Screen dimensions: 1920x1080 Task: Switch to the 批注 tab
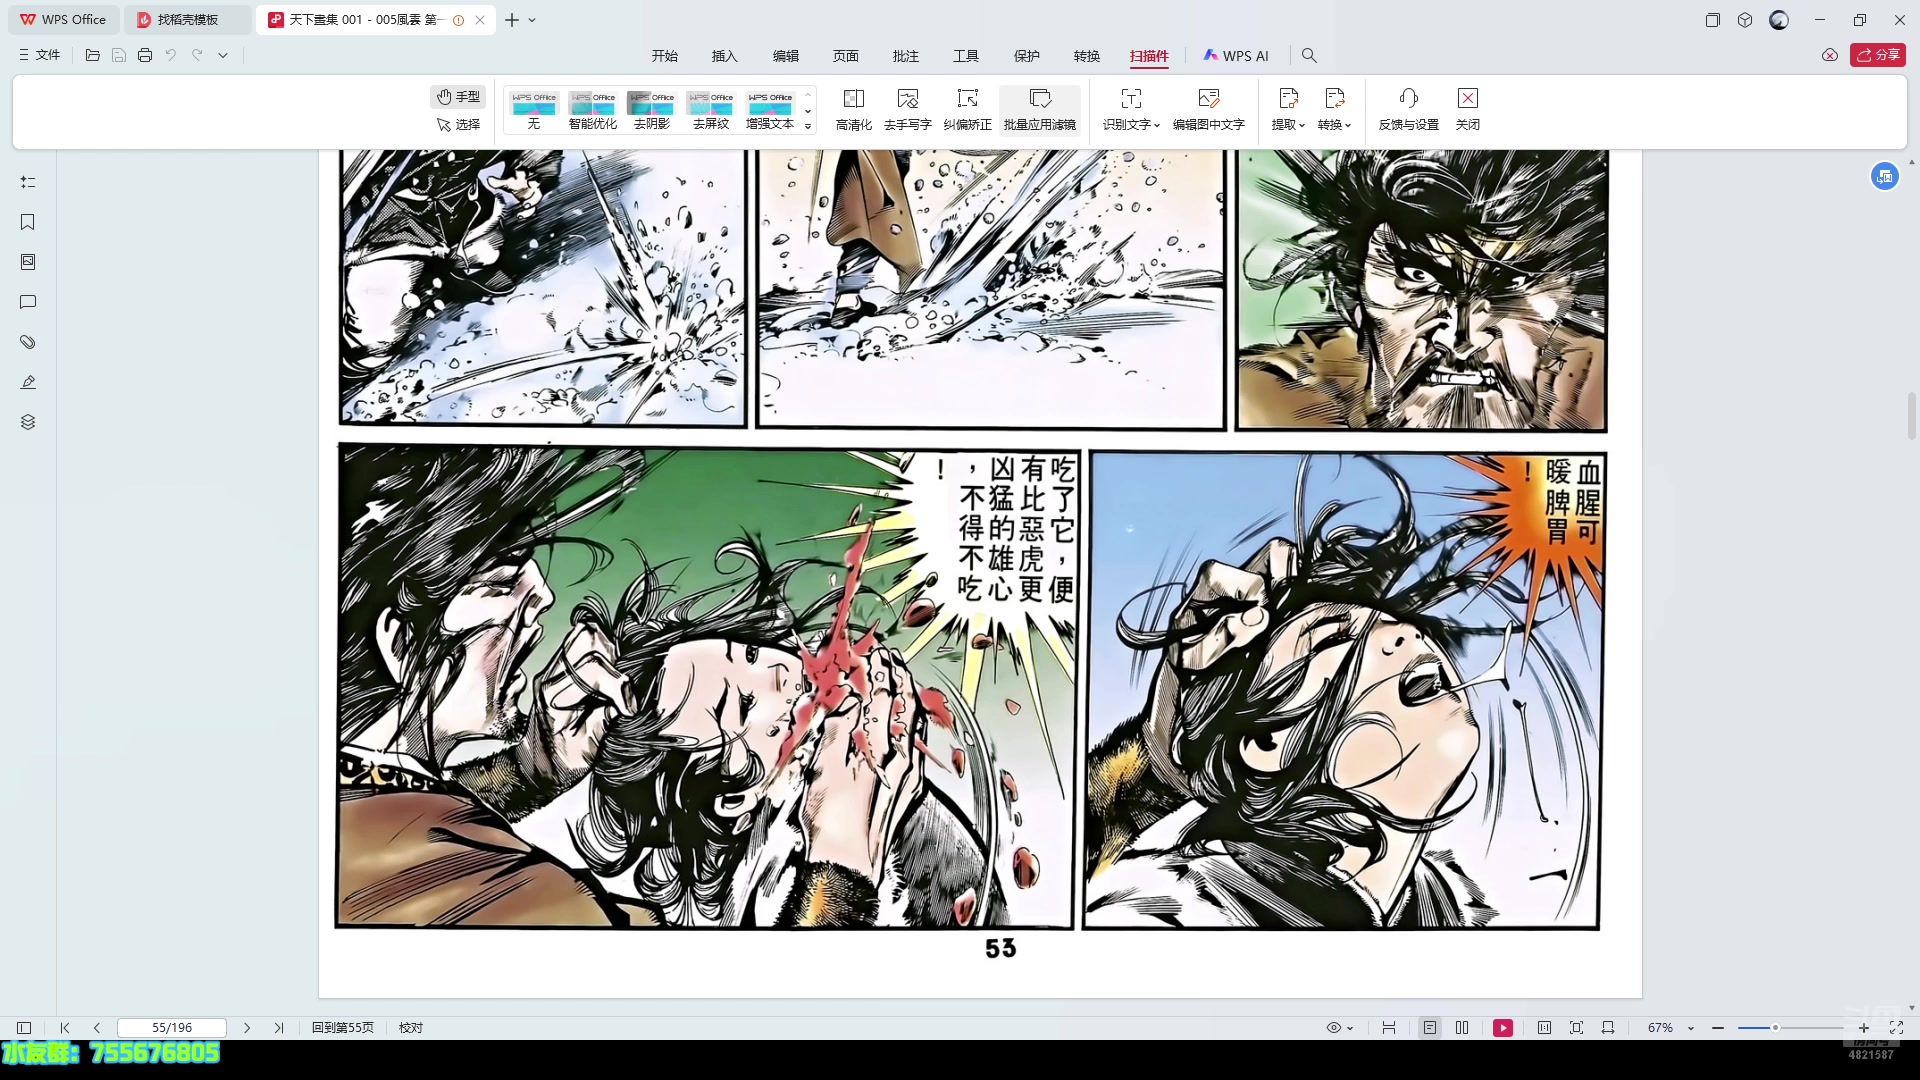coord(906,56)
